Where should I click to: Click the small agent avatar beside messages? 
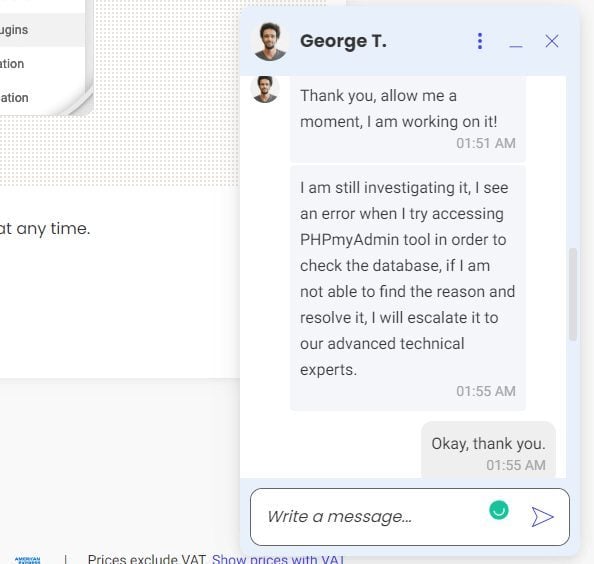[265, 89]
